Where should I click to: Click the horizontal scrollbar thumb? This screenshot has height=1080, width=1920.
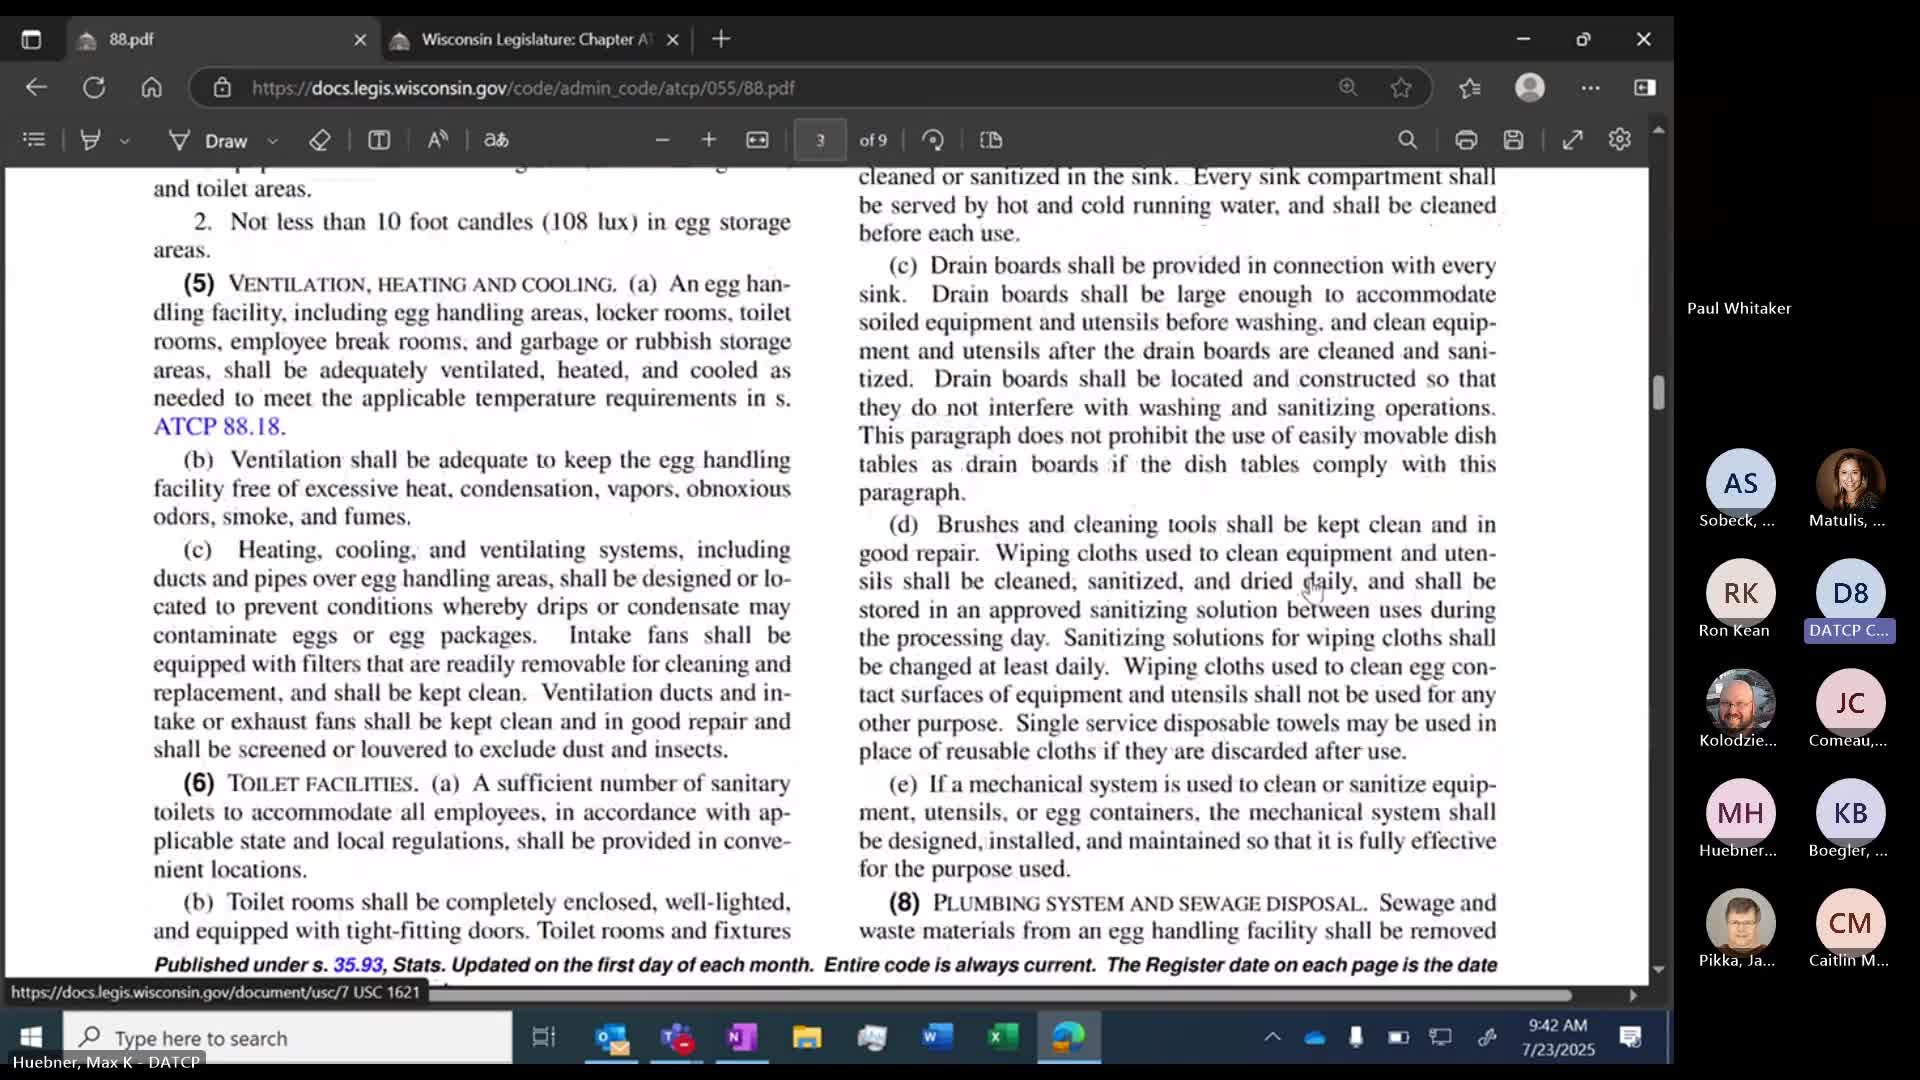tap(1000, 995)
